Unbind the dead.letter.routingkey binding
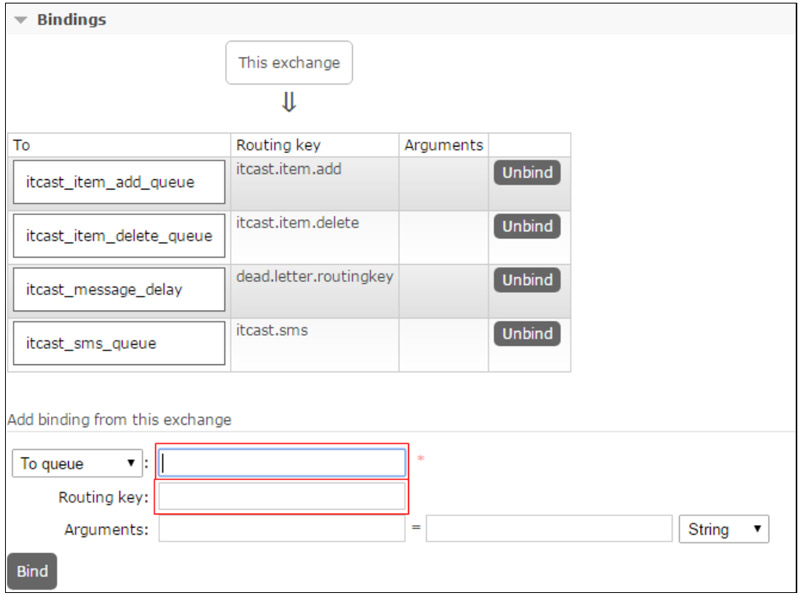 tap(527, 280)
